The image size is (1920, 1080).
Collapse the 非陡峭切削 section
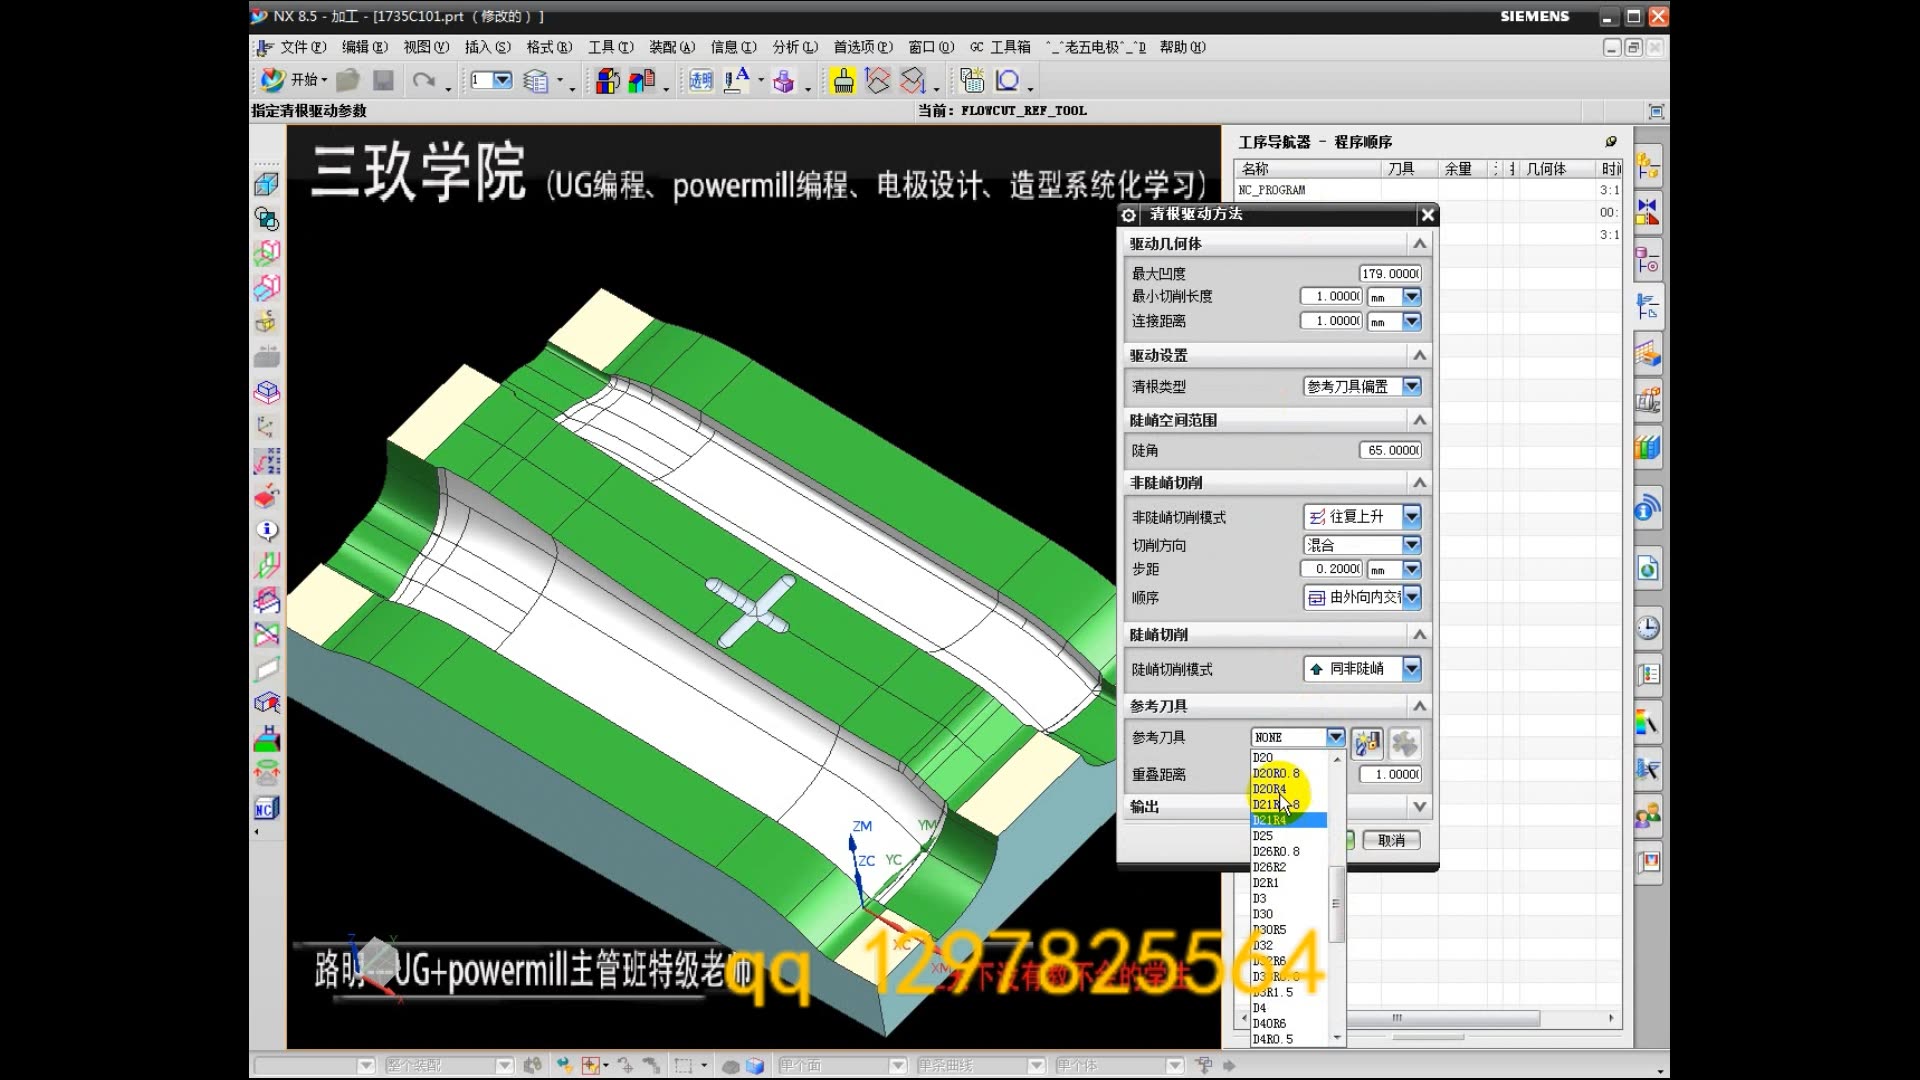point(1418,483)
